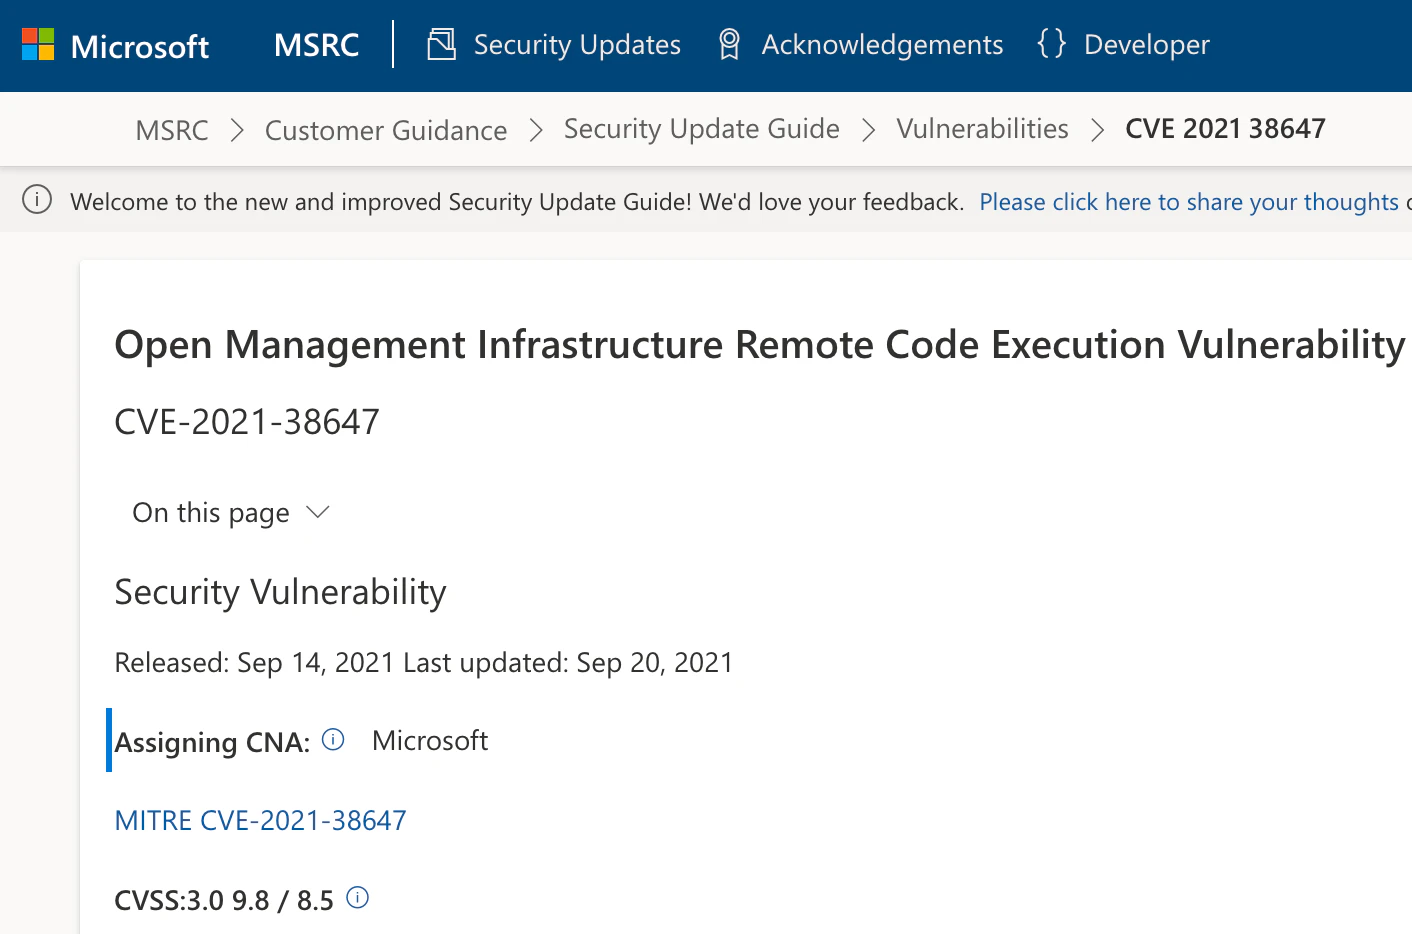
Task: Select the Microsoft CNA value text
Action: [x=430, y=740]
